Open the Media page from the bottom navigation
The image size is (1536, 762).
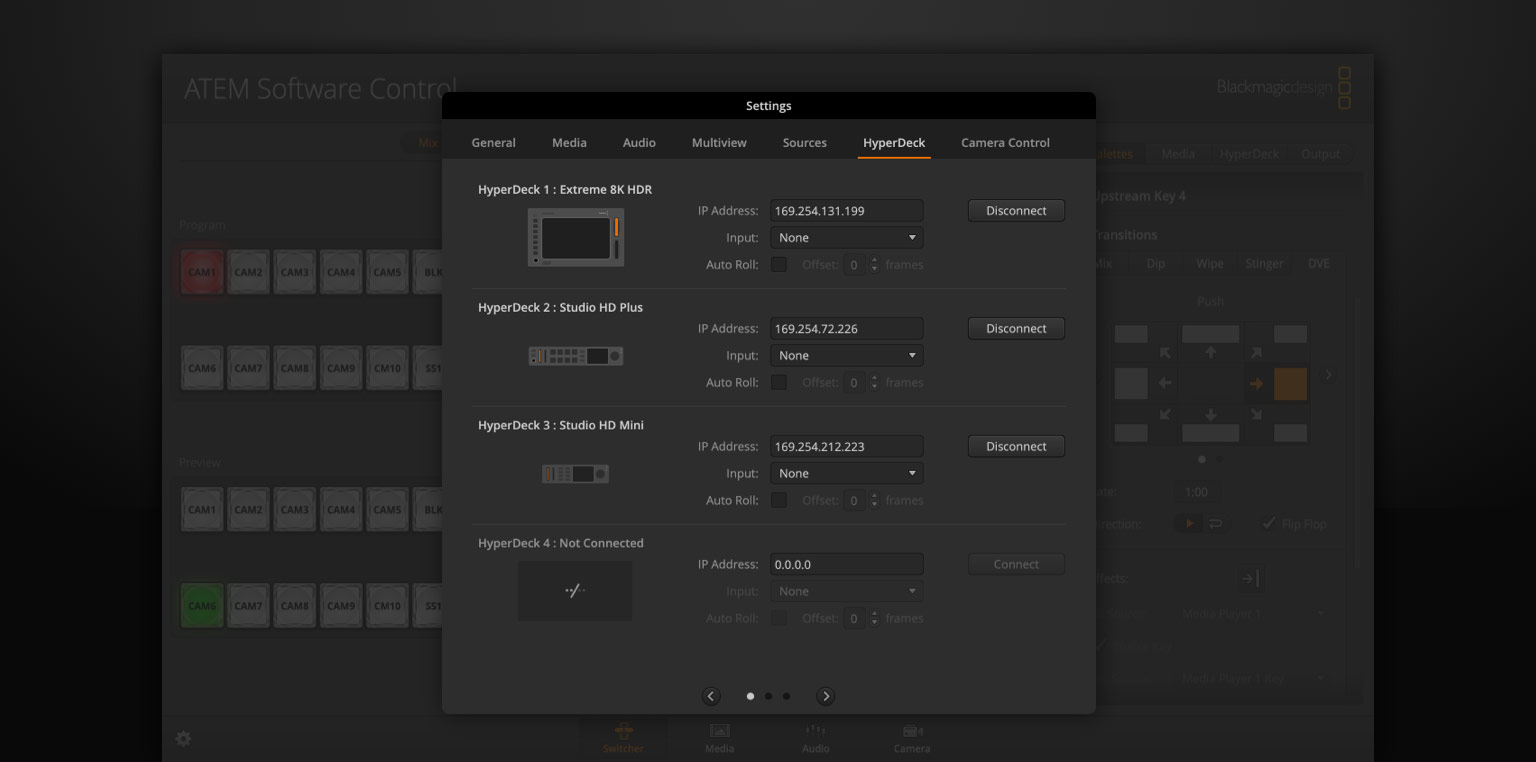[x=718, y=737]
